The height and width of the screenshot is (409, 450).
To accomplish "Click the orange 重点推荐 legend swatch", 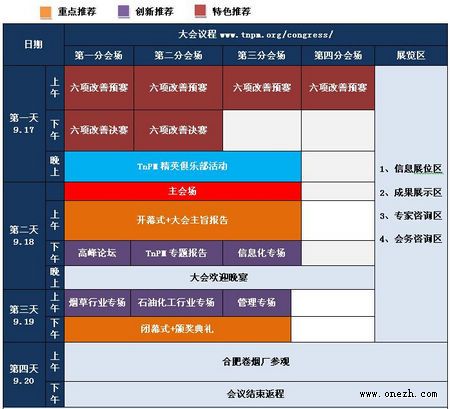I will (x=46, y=12).
